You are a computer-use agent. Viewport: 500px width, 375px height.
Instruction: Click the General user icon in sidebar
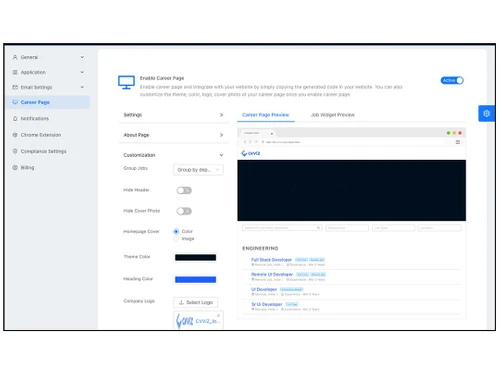[15, 57]
